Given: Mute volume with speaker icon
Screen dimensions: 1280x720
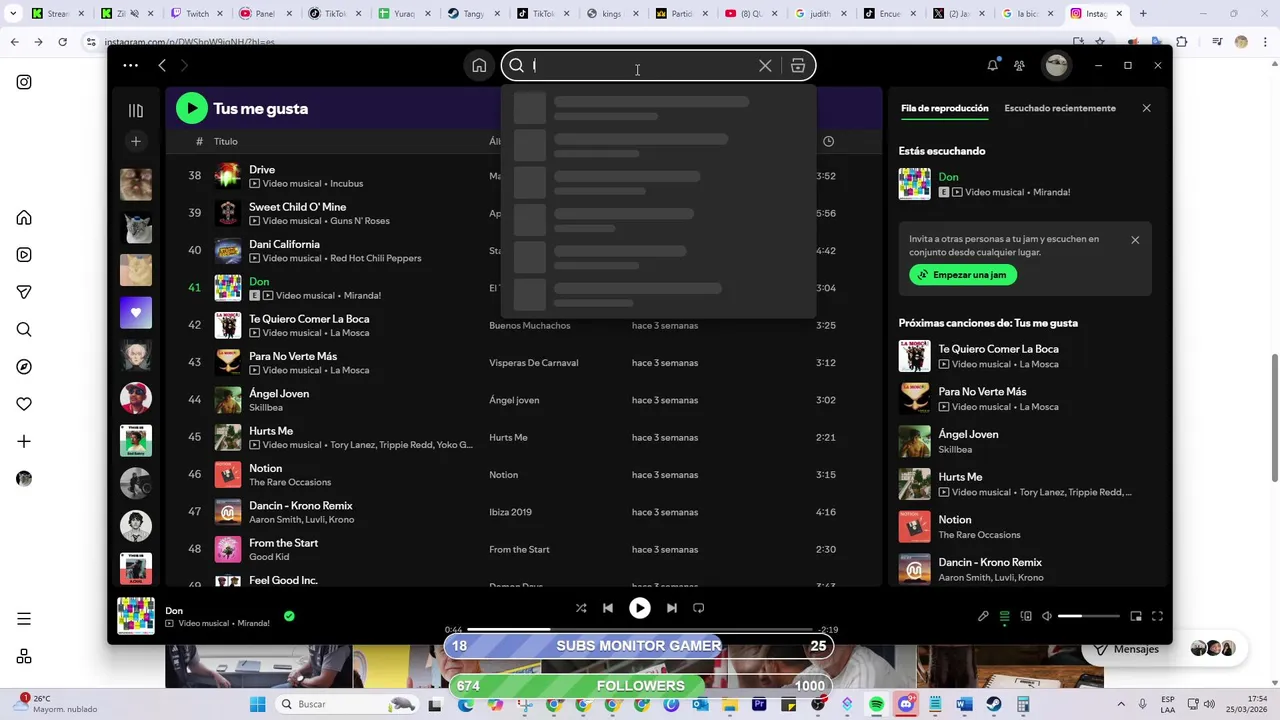Looking at the screenshot, I should coord(1047,616).
